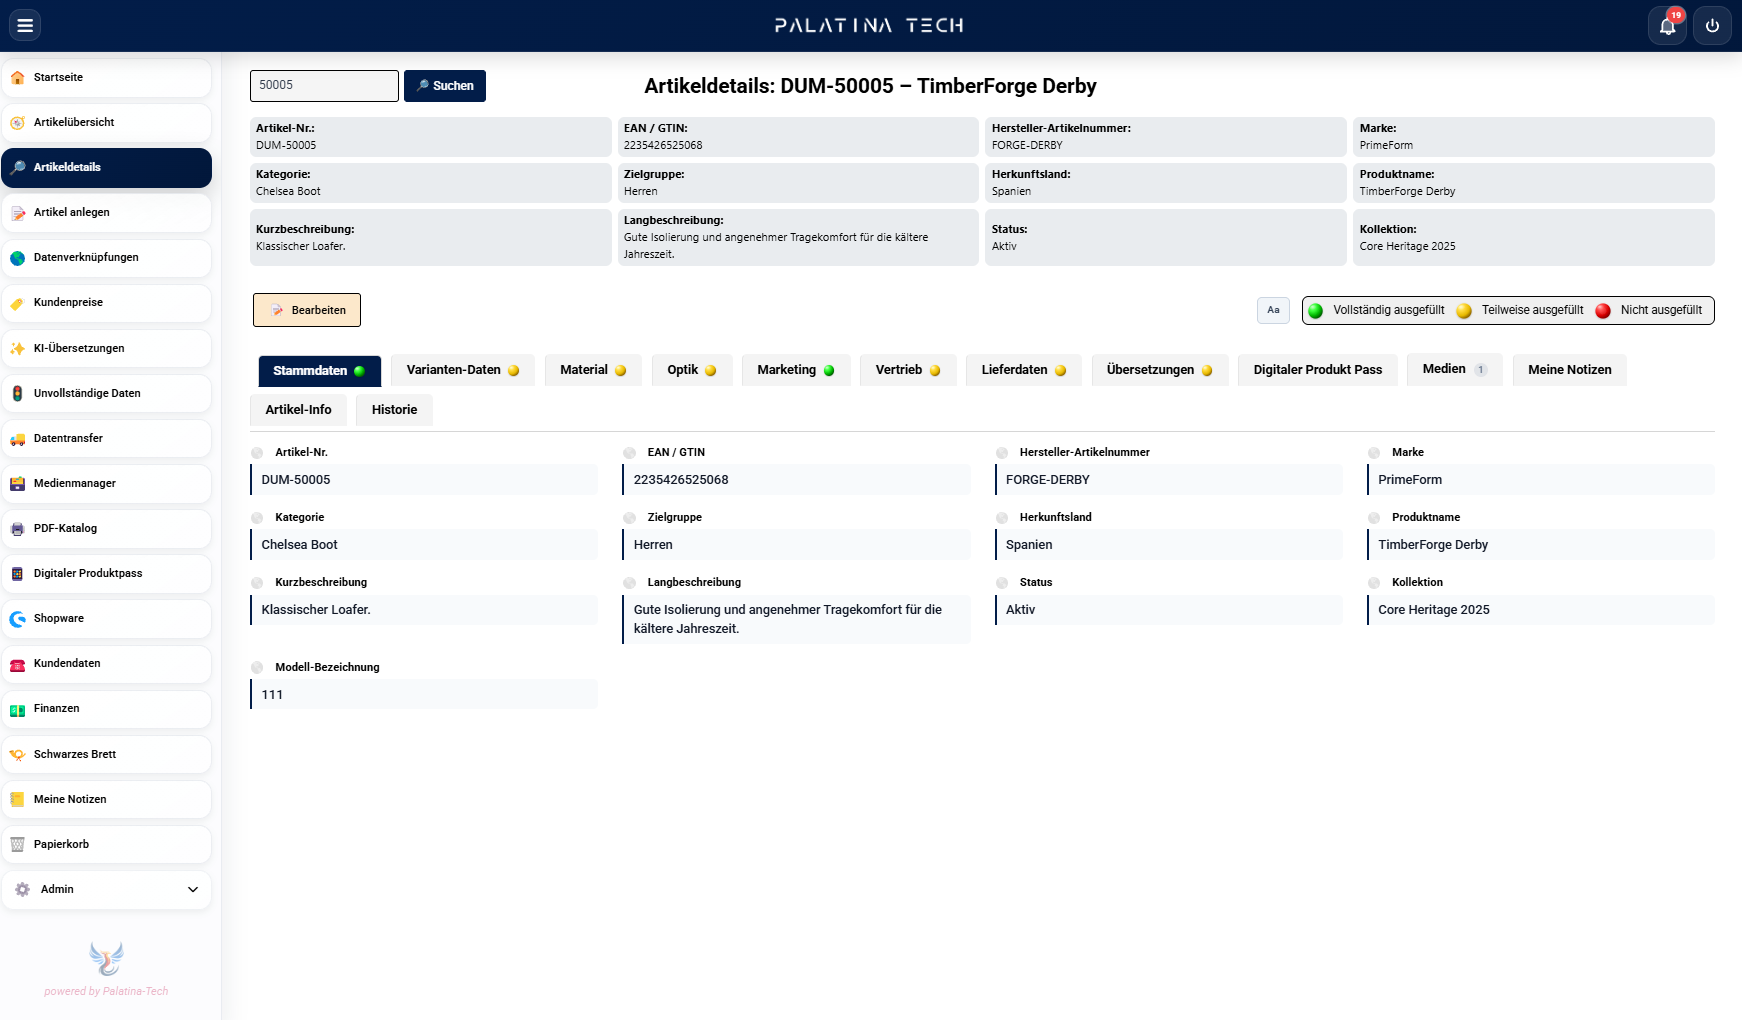Image resolution: width=1742 pixels, height=1020 pixels.
Task: Open the hamburger menu icon
Action: coord(25,25)
